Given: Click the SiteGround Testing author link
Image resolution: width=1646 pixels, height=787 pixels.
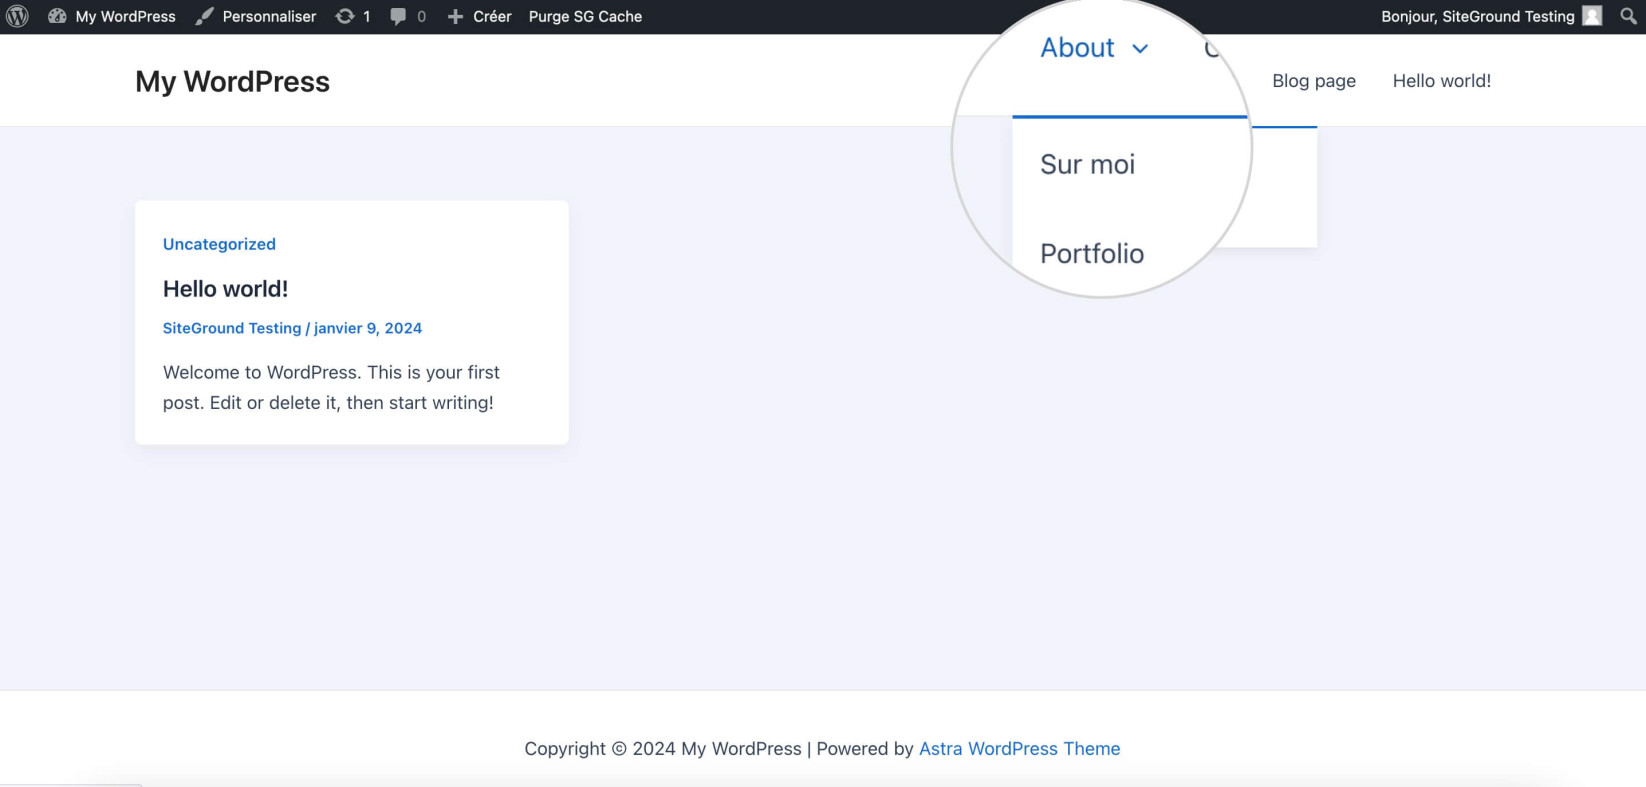Looking at the screenshot, I should point(232,328).
